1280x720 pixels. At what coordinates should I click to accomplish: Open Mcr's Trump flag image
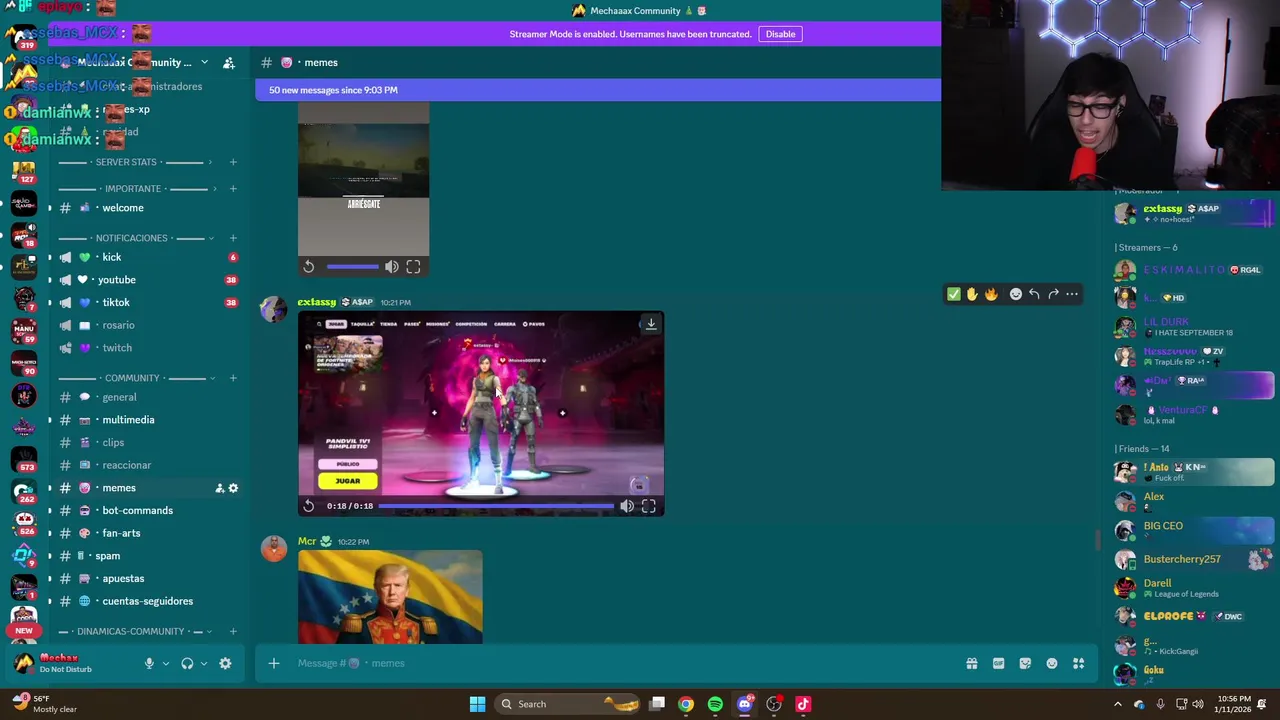390,597
